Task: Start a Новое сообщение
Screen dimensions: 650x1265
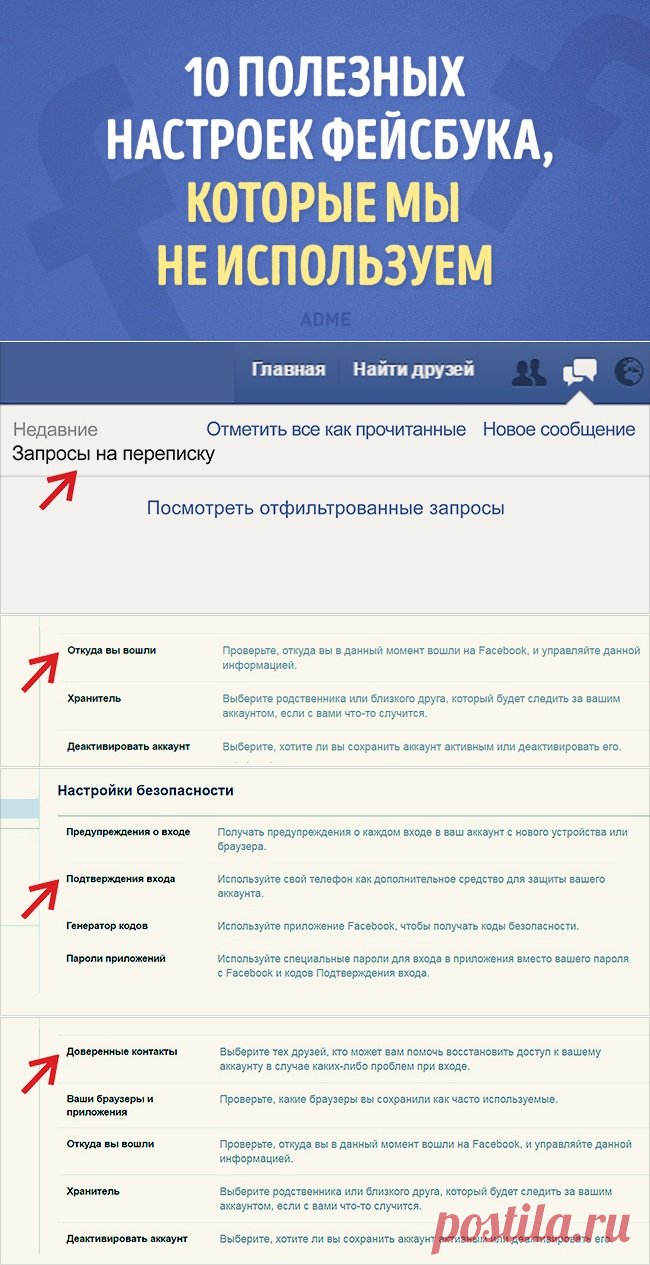Action: [559, 430]
